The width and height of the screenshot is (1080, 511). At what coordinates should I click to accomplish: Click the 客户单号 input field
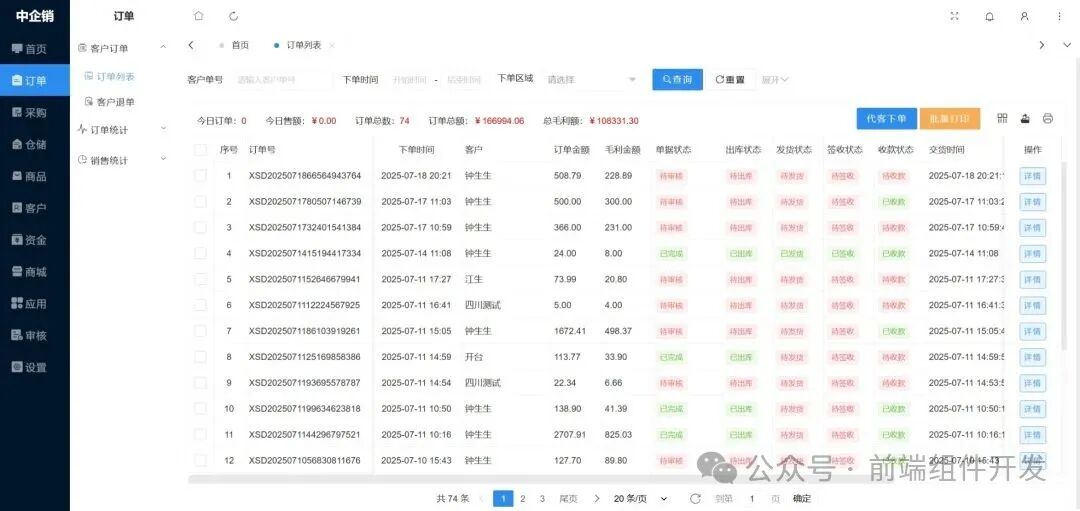pos(282,80)
